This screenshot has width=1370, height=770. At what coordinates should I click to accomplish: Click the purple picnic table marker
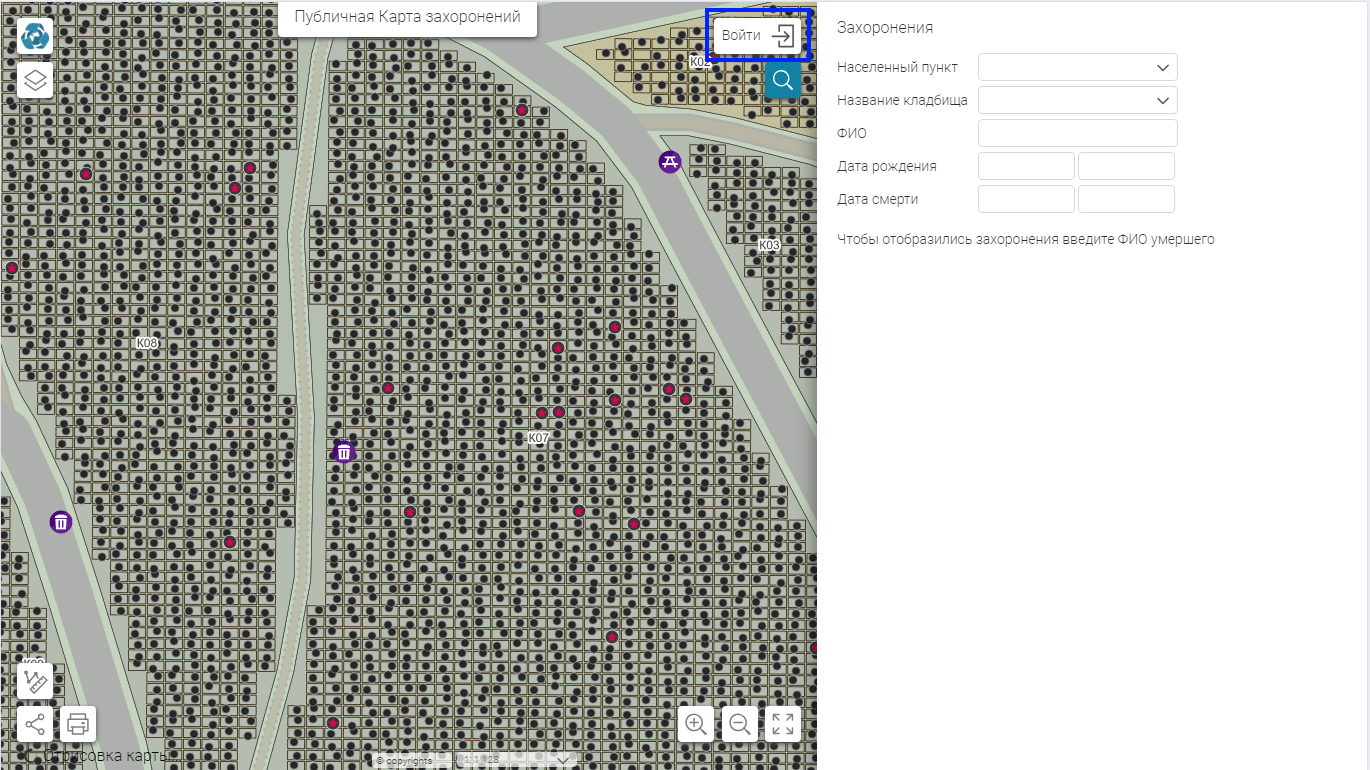[670, 161]
